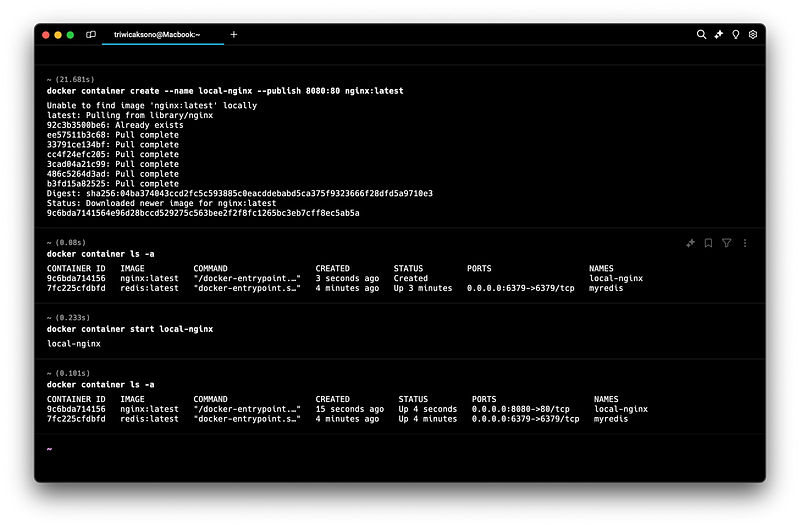This screenshot has width=800, height=528.
Task: Click the (0.233s) duration label
Action: (x=72, y=318)
